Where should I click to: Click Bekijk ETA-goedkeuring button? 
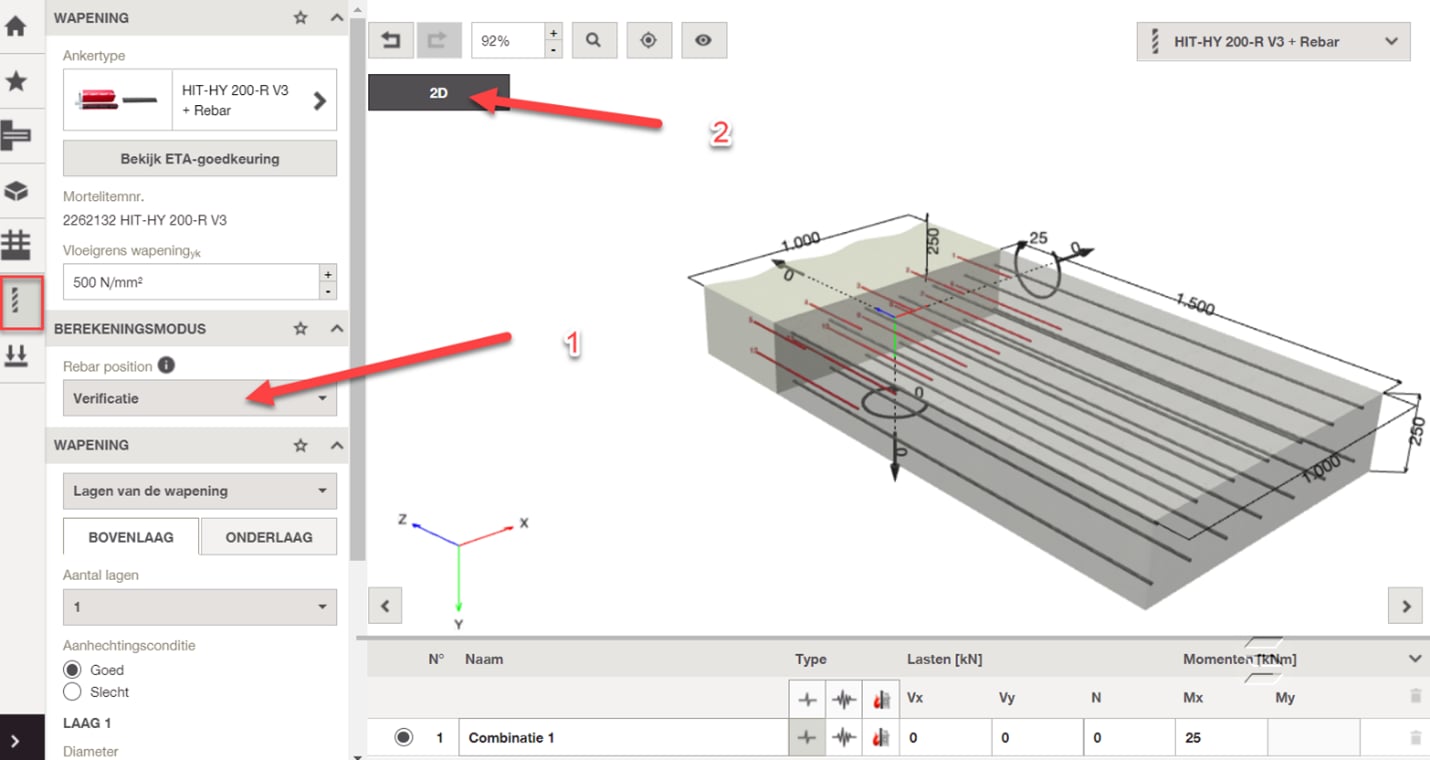pyautogui.click(x=199, y=158)
